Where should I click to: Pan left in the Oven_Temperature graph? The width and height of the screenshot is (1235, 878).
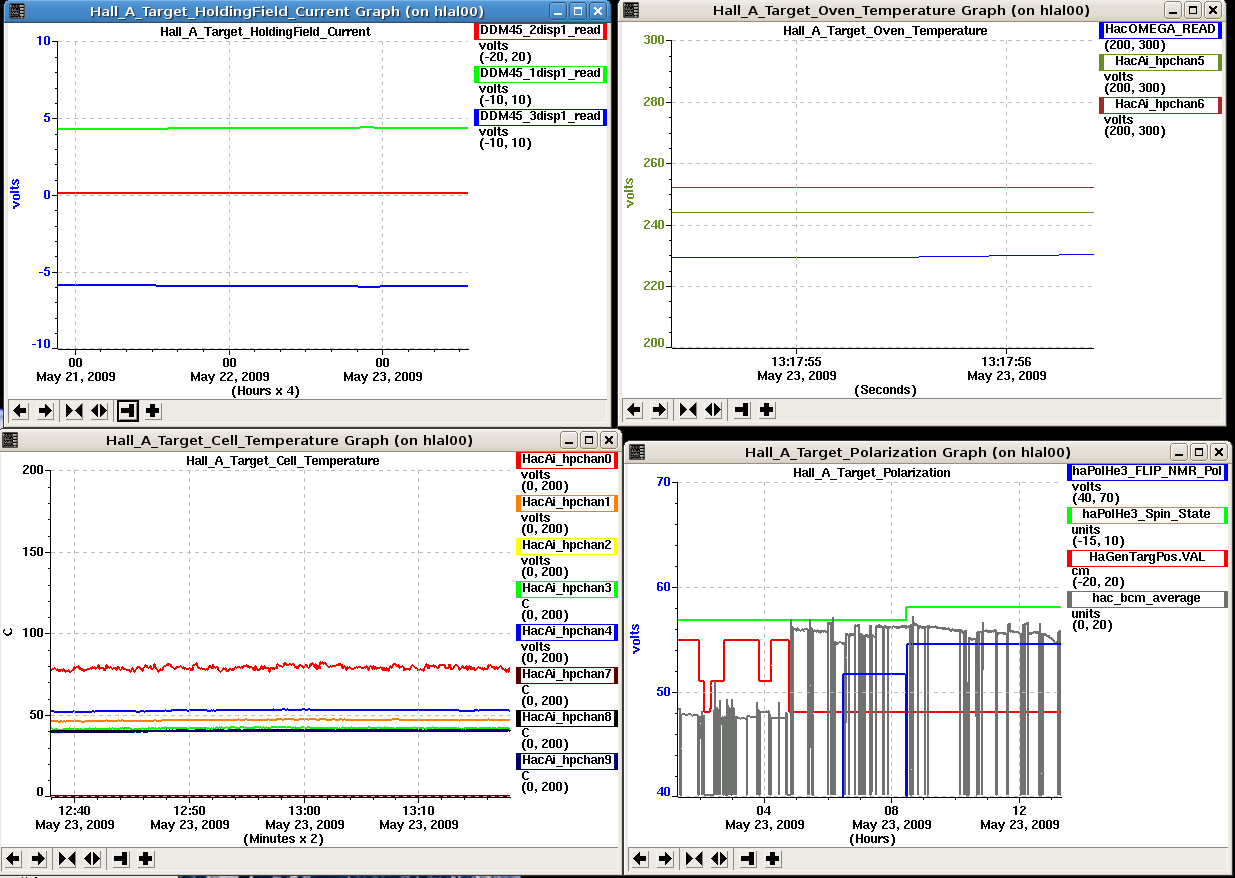634,409
